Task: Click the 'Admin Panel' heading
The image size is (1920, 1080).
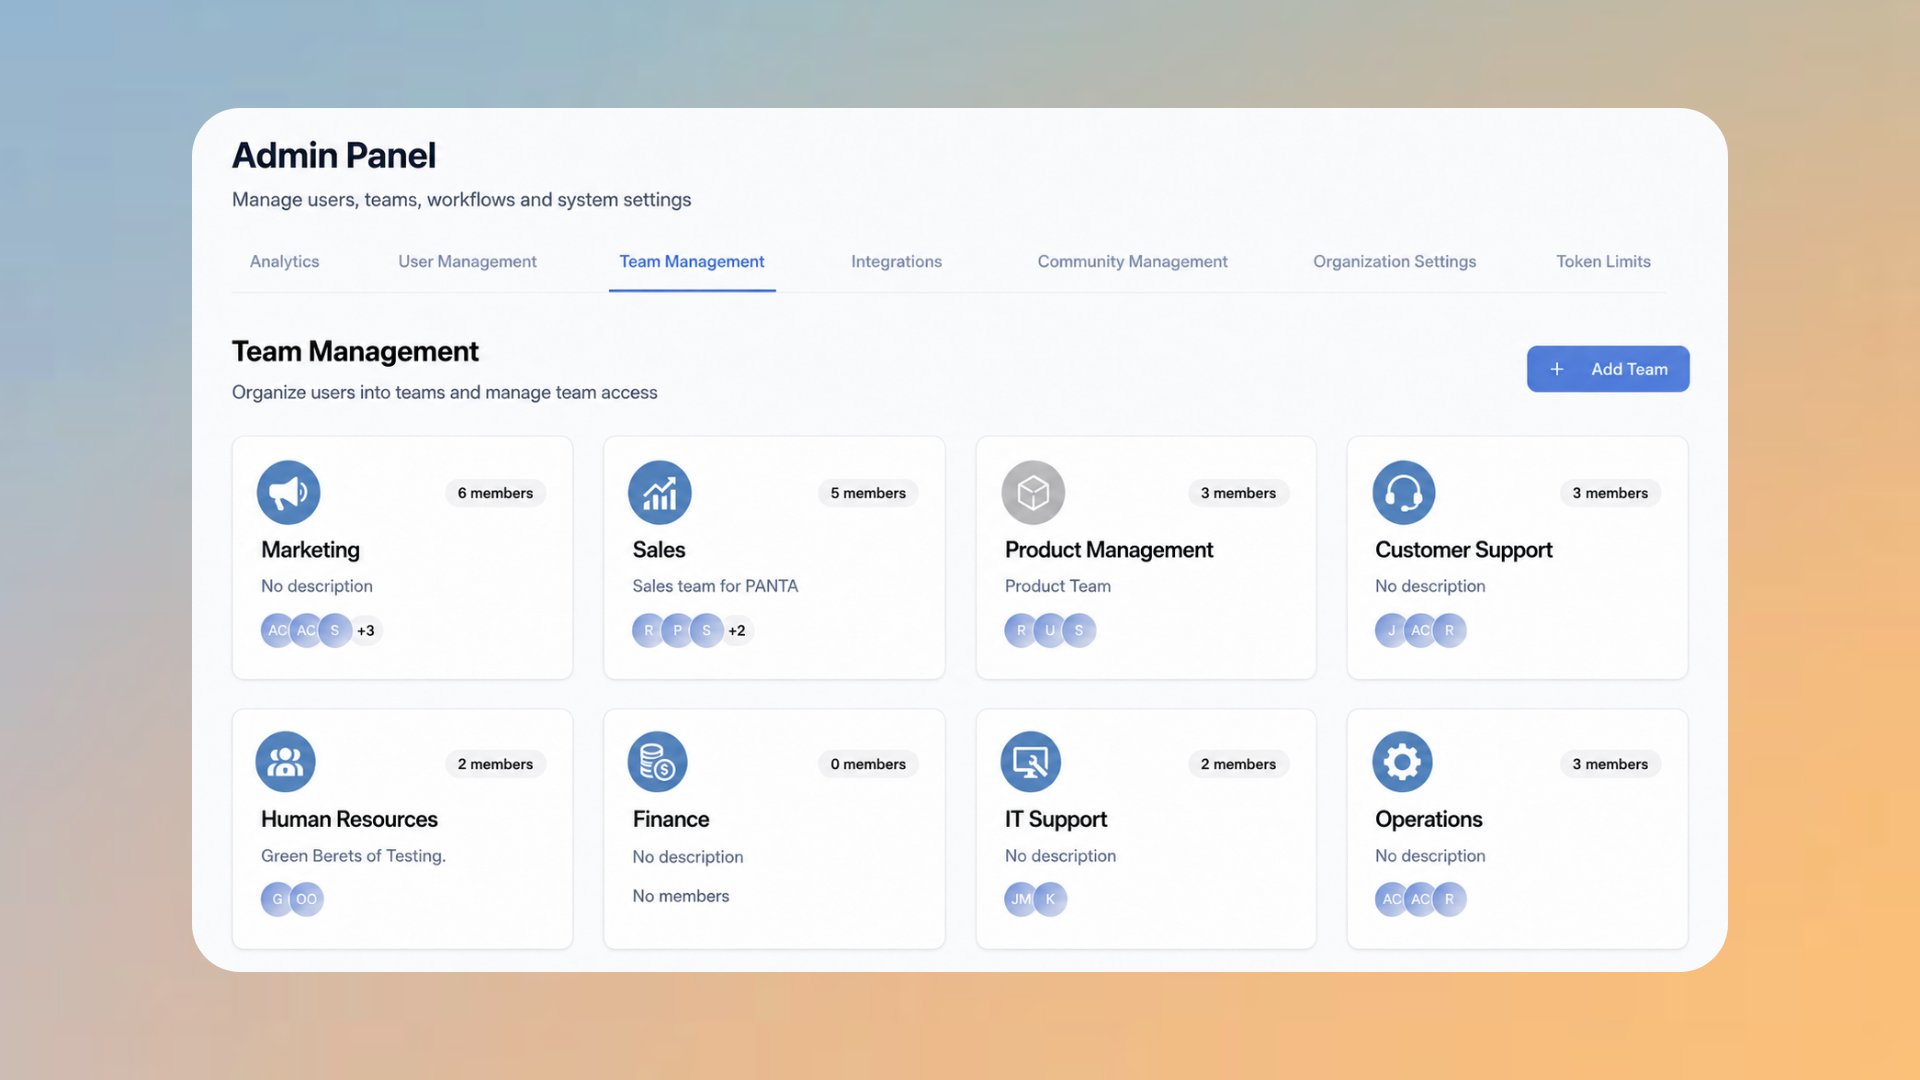Action: (x=334, y=156)
